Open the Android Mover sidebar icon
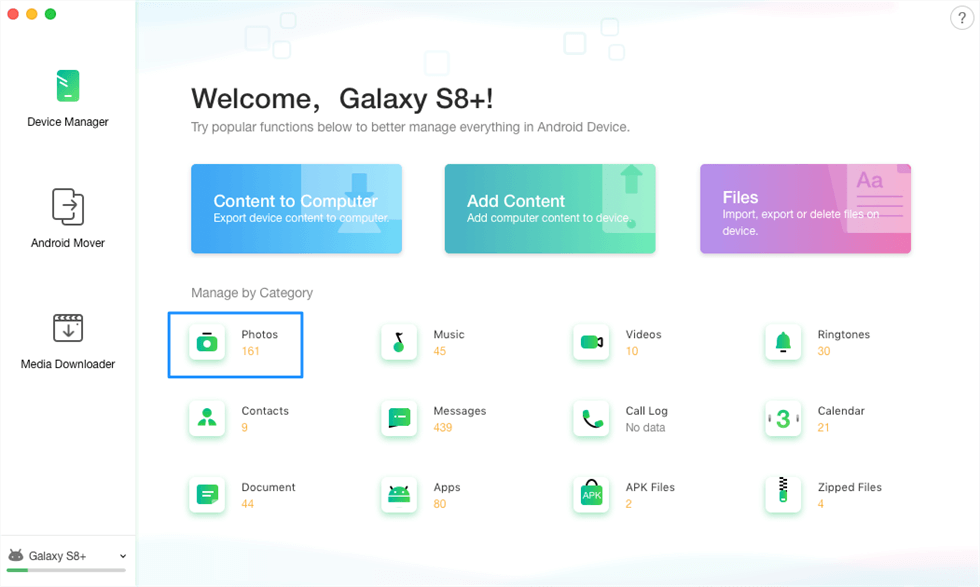 [x=68, y=206]
